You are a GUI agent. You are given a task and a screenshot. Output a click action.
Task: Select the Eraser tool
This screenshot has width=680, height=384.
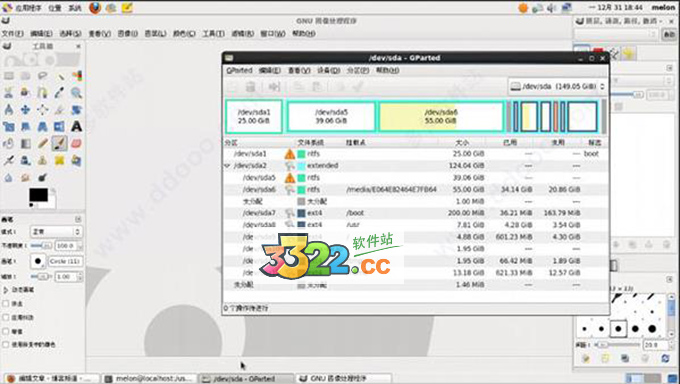[76, 143]
